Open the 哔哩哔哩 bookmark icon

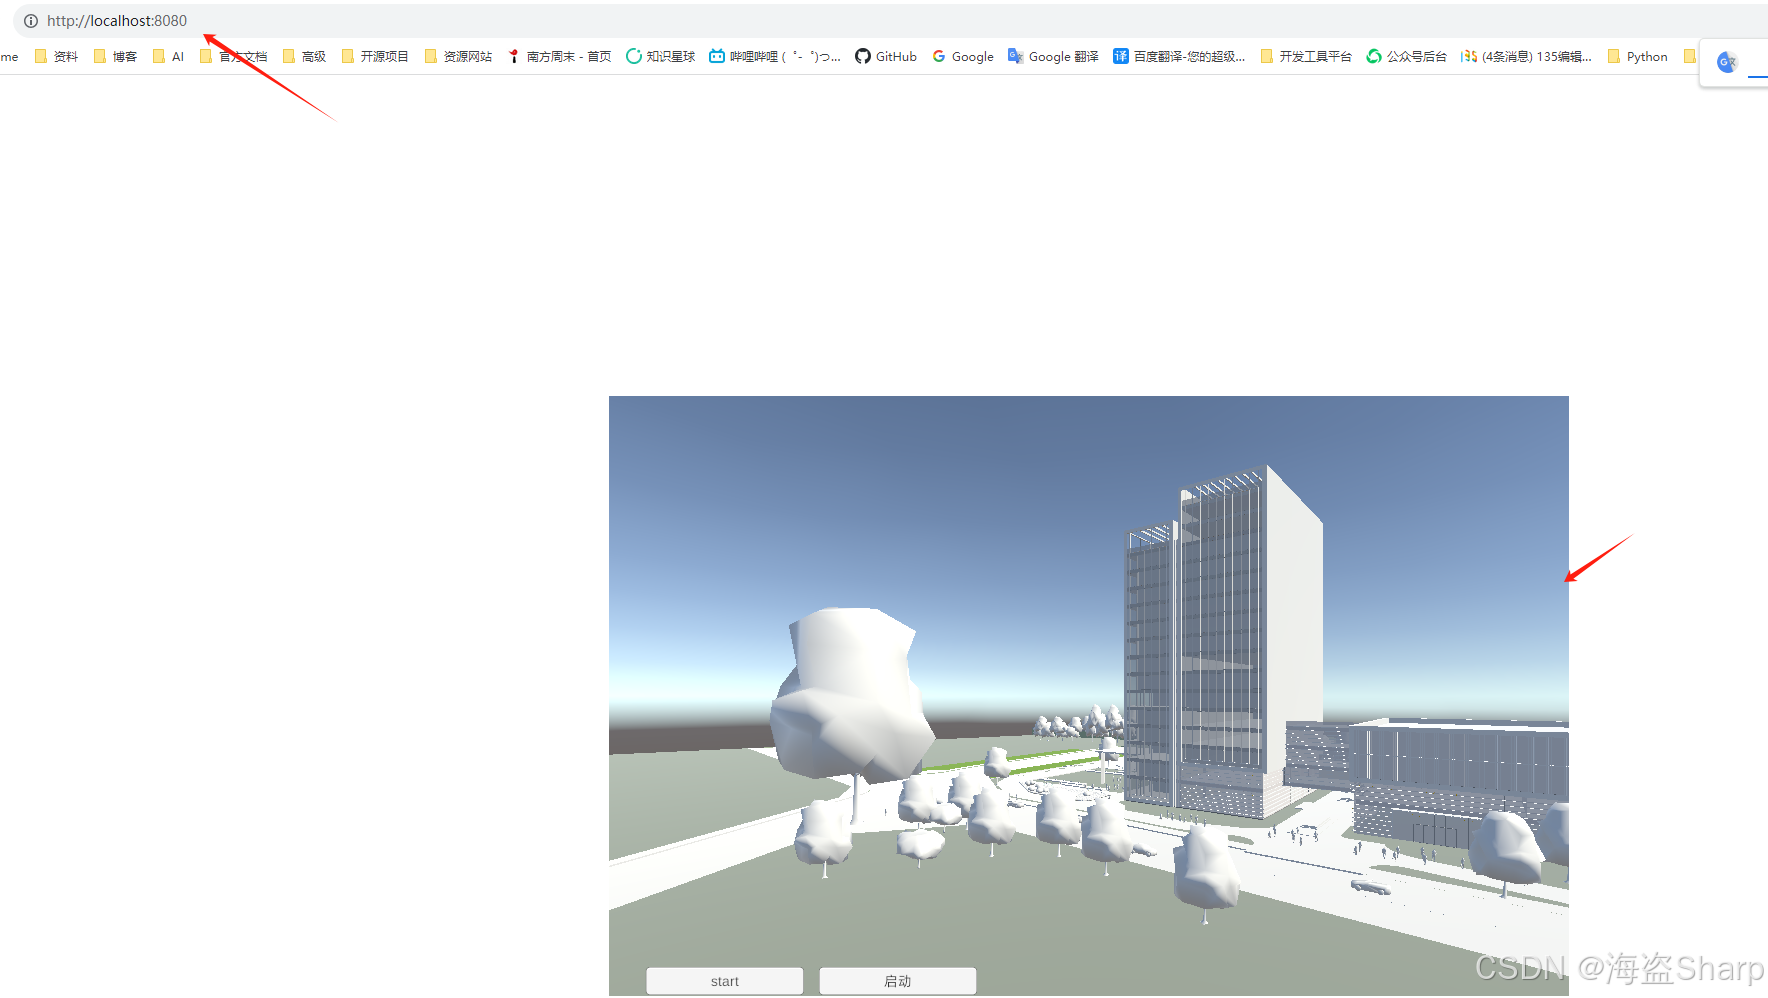pyautogui.click(x=717, y=56)
